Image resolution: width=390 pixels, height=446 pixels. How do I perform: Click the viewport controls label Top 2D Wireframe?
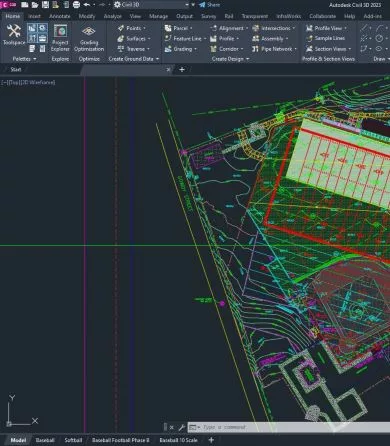(28, 82)
